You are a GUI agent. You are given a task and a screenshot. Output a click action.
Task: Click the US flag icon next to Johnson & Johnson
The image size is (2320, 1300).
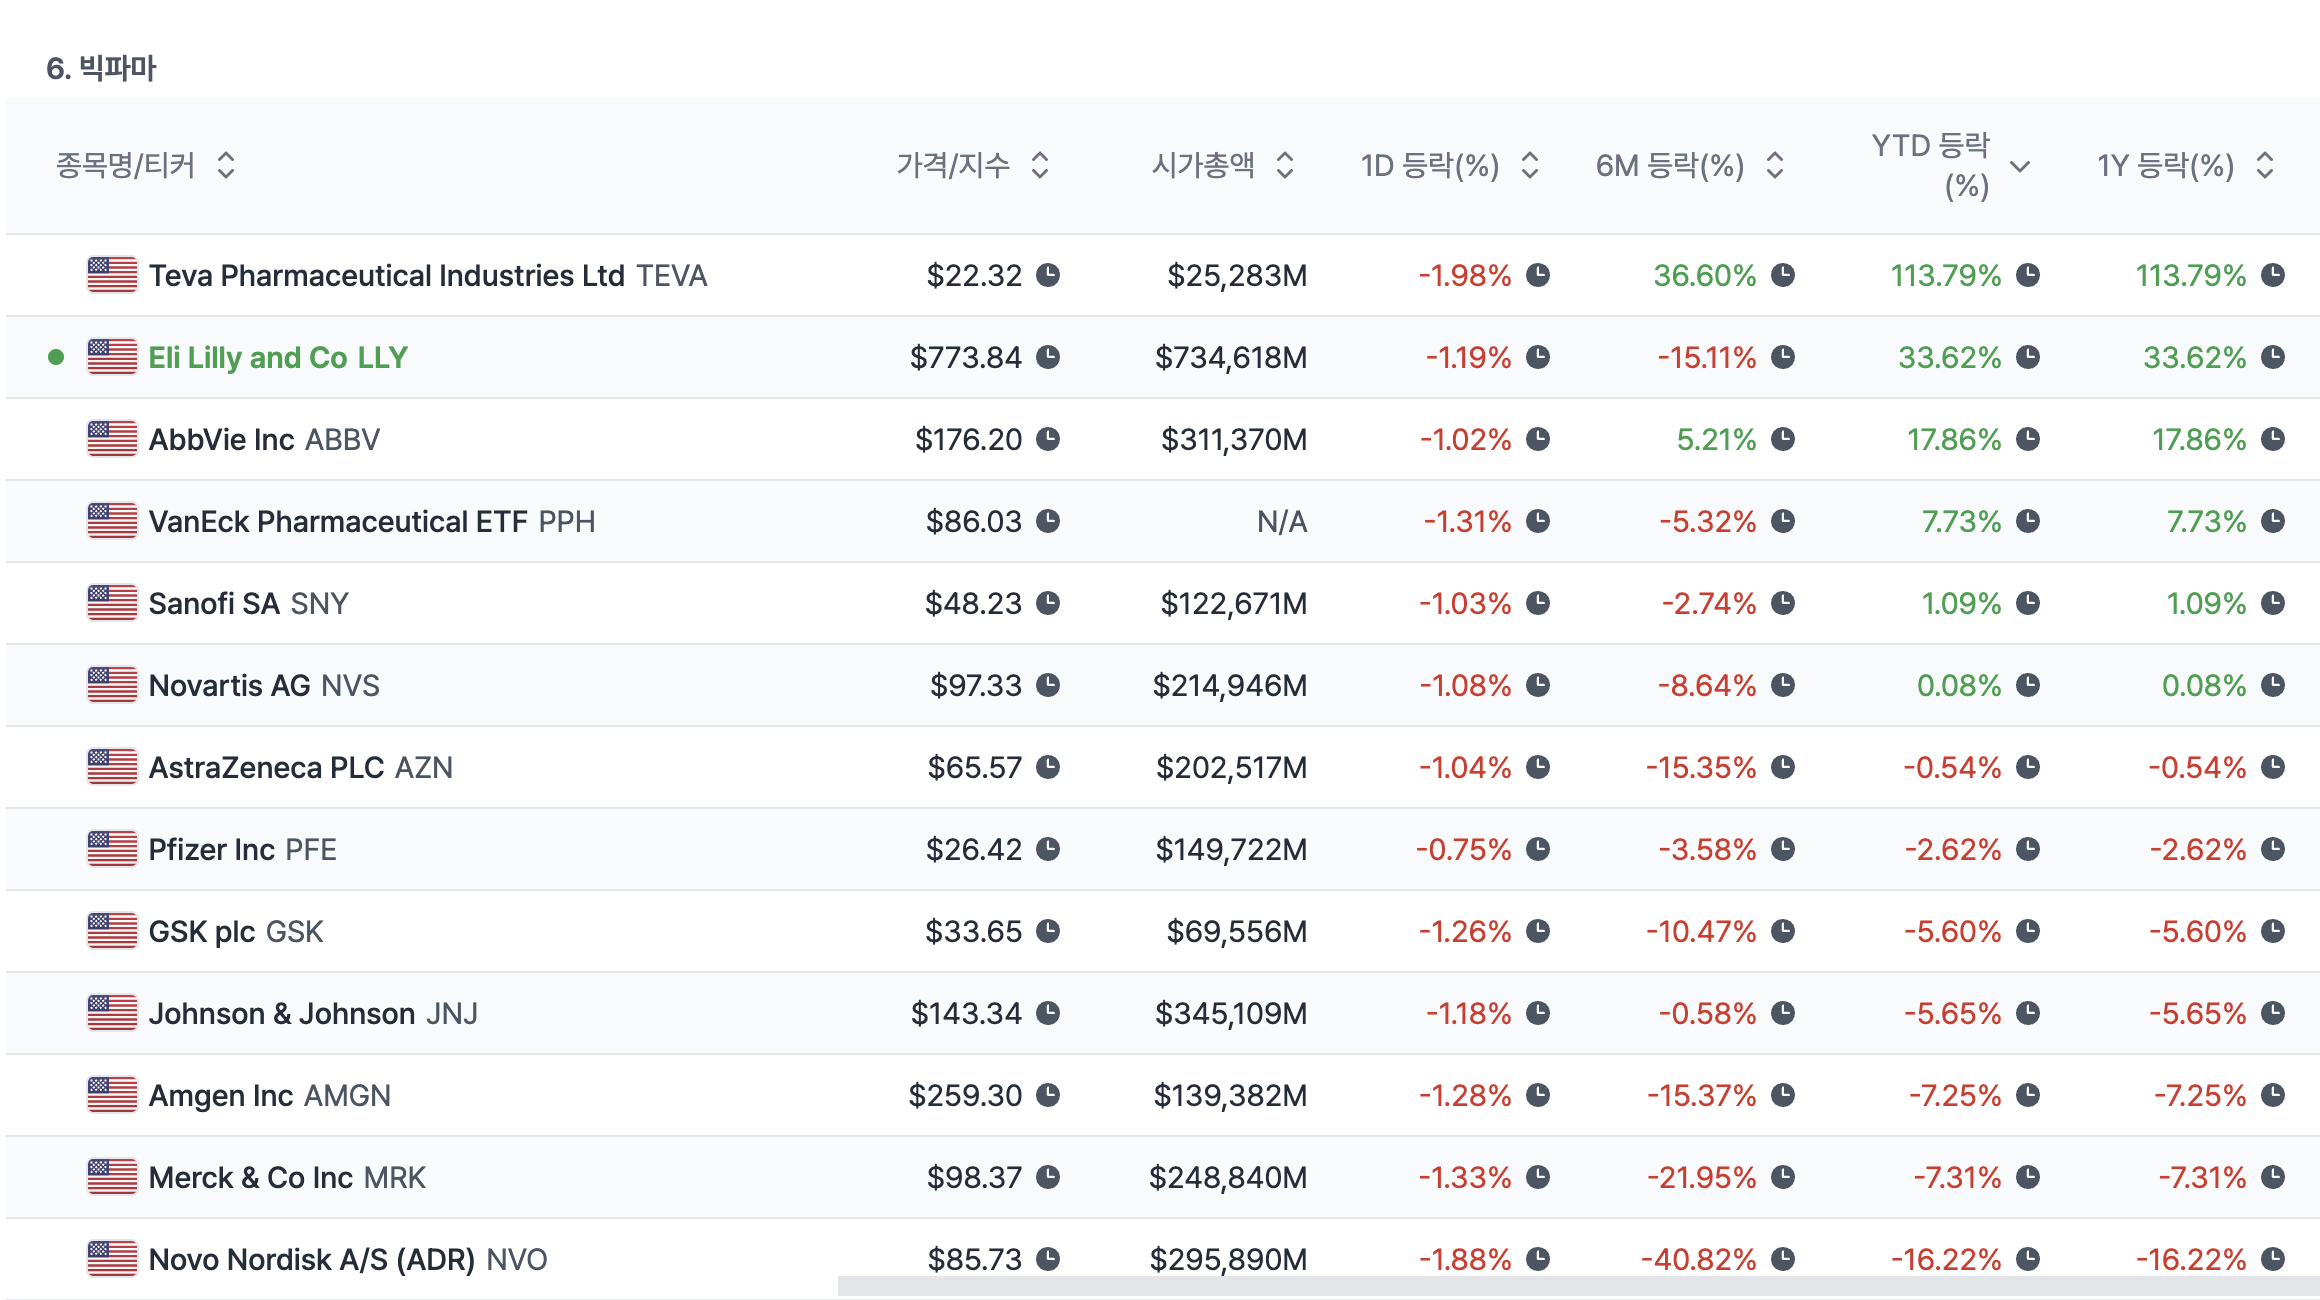pyautogui.click(x=112, y=1013)
